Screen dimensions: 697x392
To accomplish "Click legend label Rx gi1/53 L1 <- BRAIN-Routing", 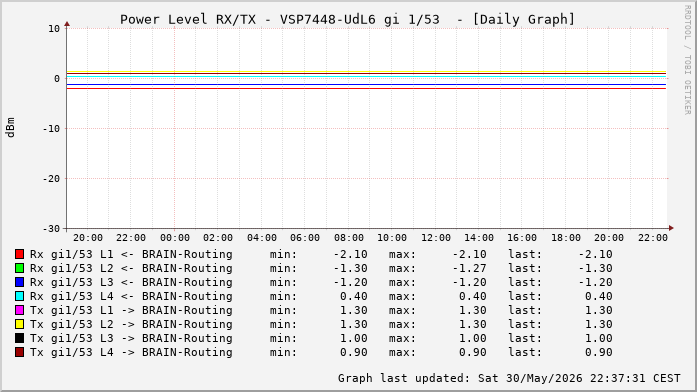I will click(x=131, y=254).
